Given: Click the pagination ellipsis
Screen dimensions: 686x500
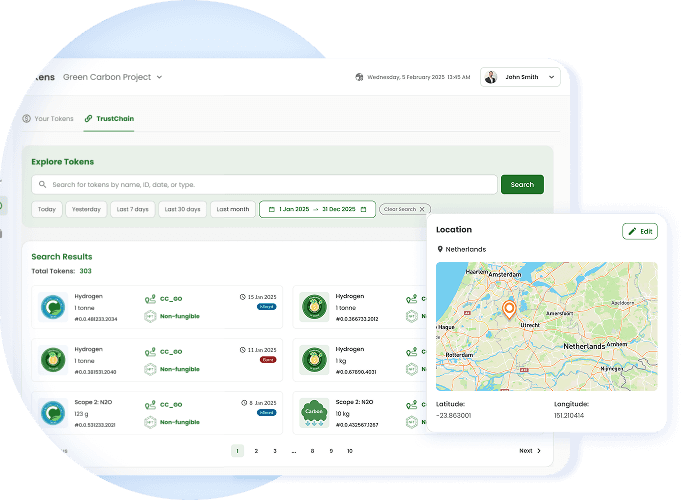Looking at the screenshot, I should (294, 451).
